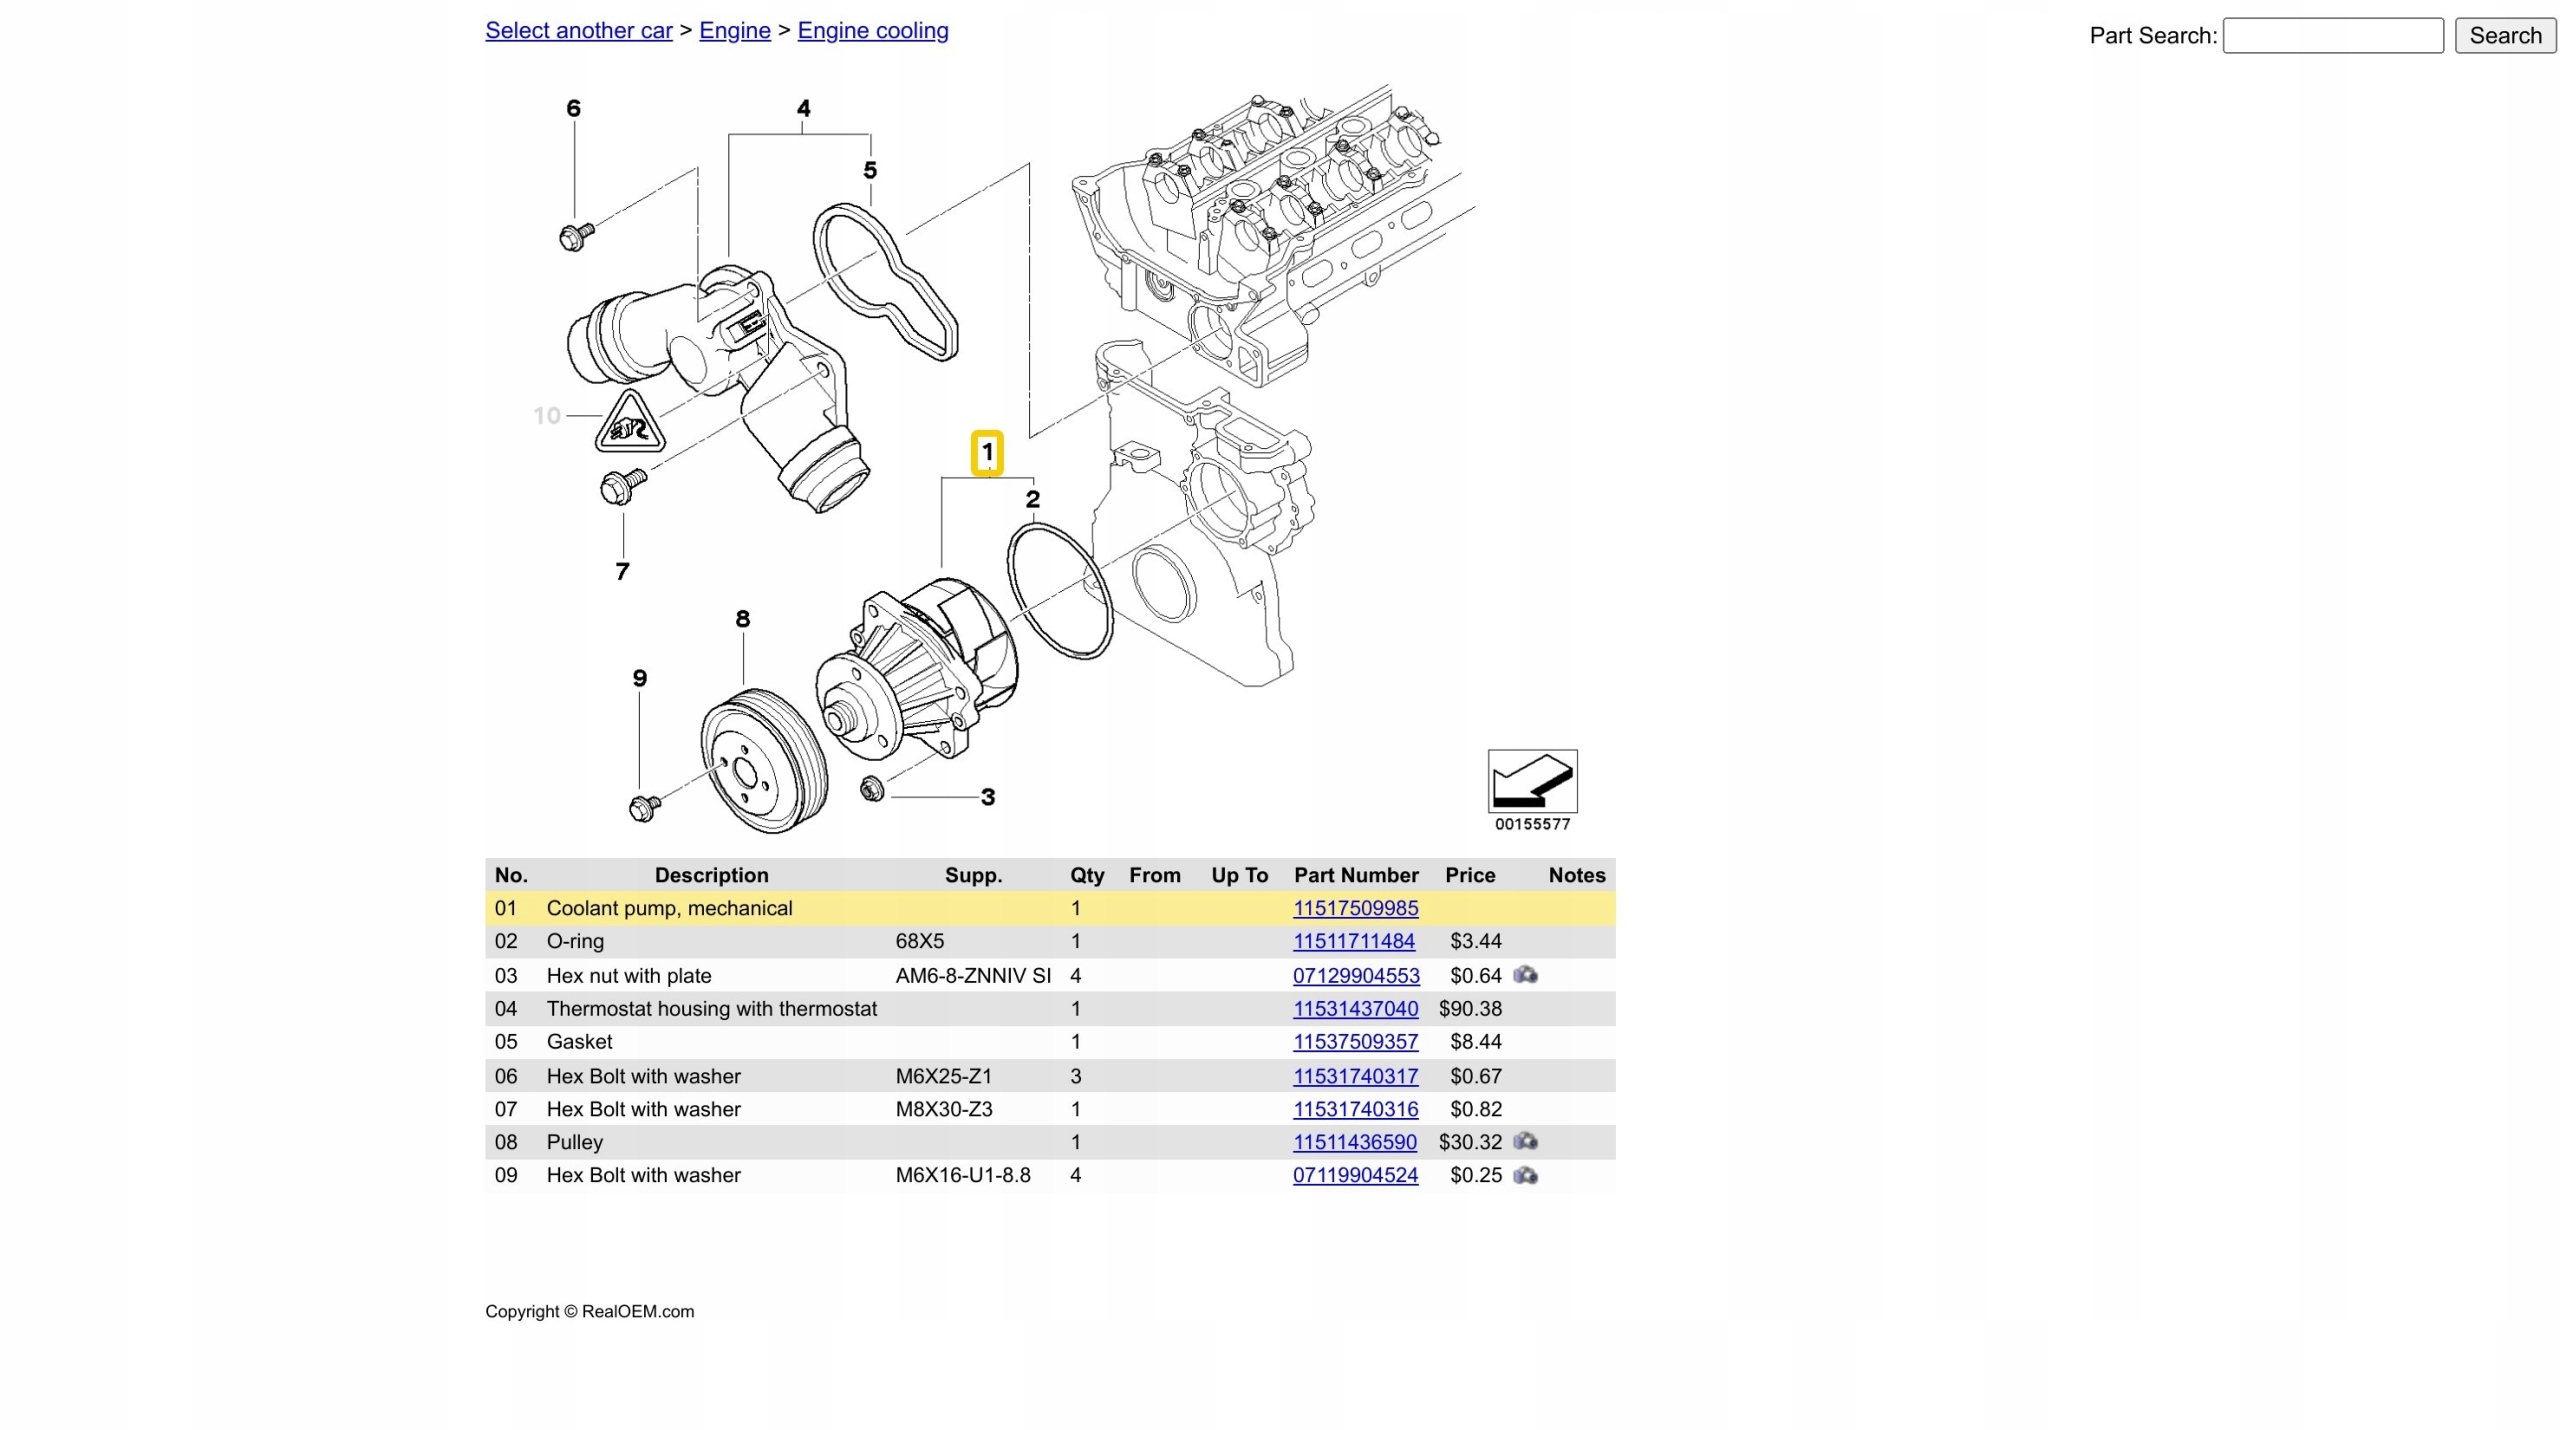This screenshot has width=2560, height=1430.
Task: Go to Engine breadcrumb link
Action: 734,31
